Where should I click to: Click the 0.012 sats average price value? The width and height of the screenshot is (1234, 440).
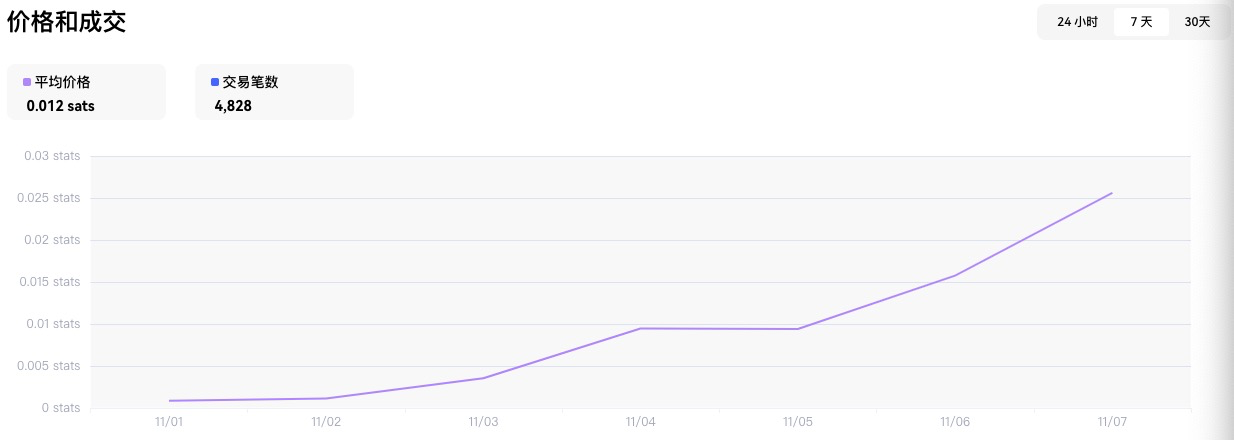tap(61, 105)
